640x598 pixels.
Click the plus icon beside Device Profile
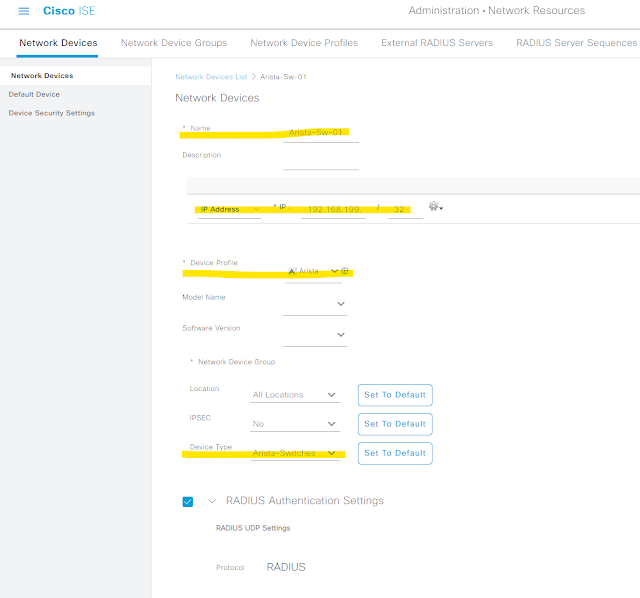click(345, 271)
